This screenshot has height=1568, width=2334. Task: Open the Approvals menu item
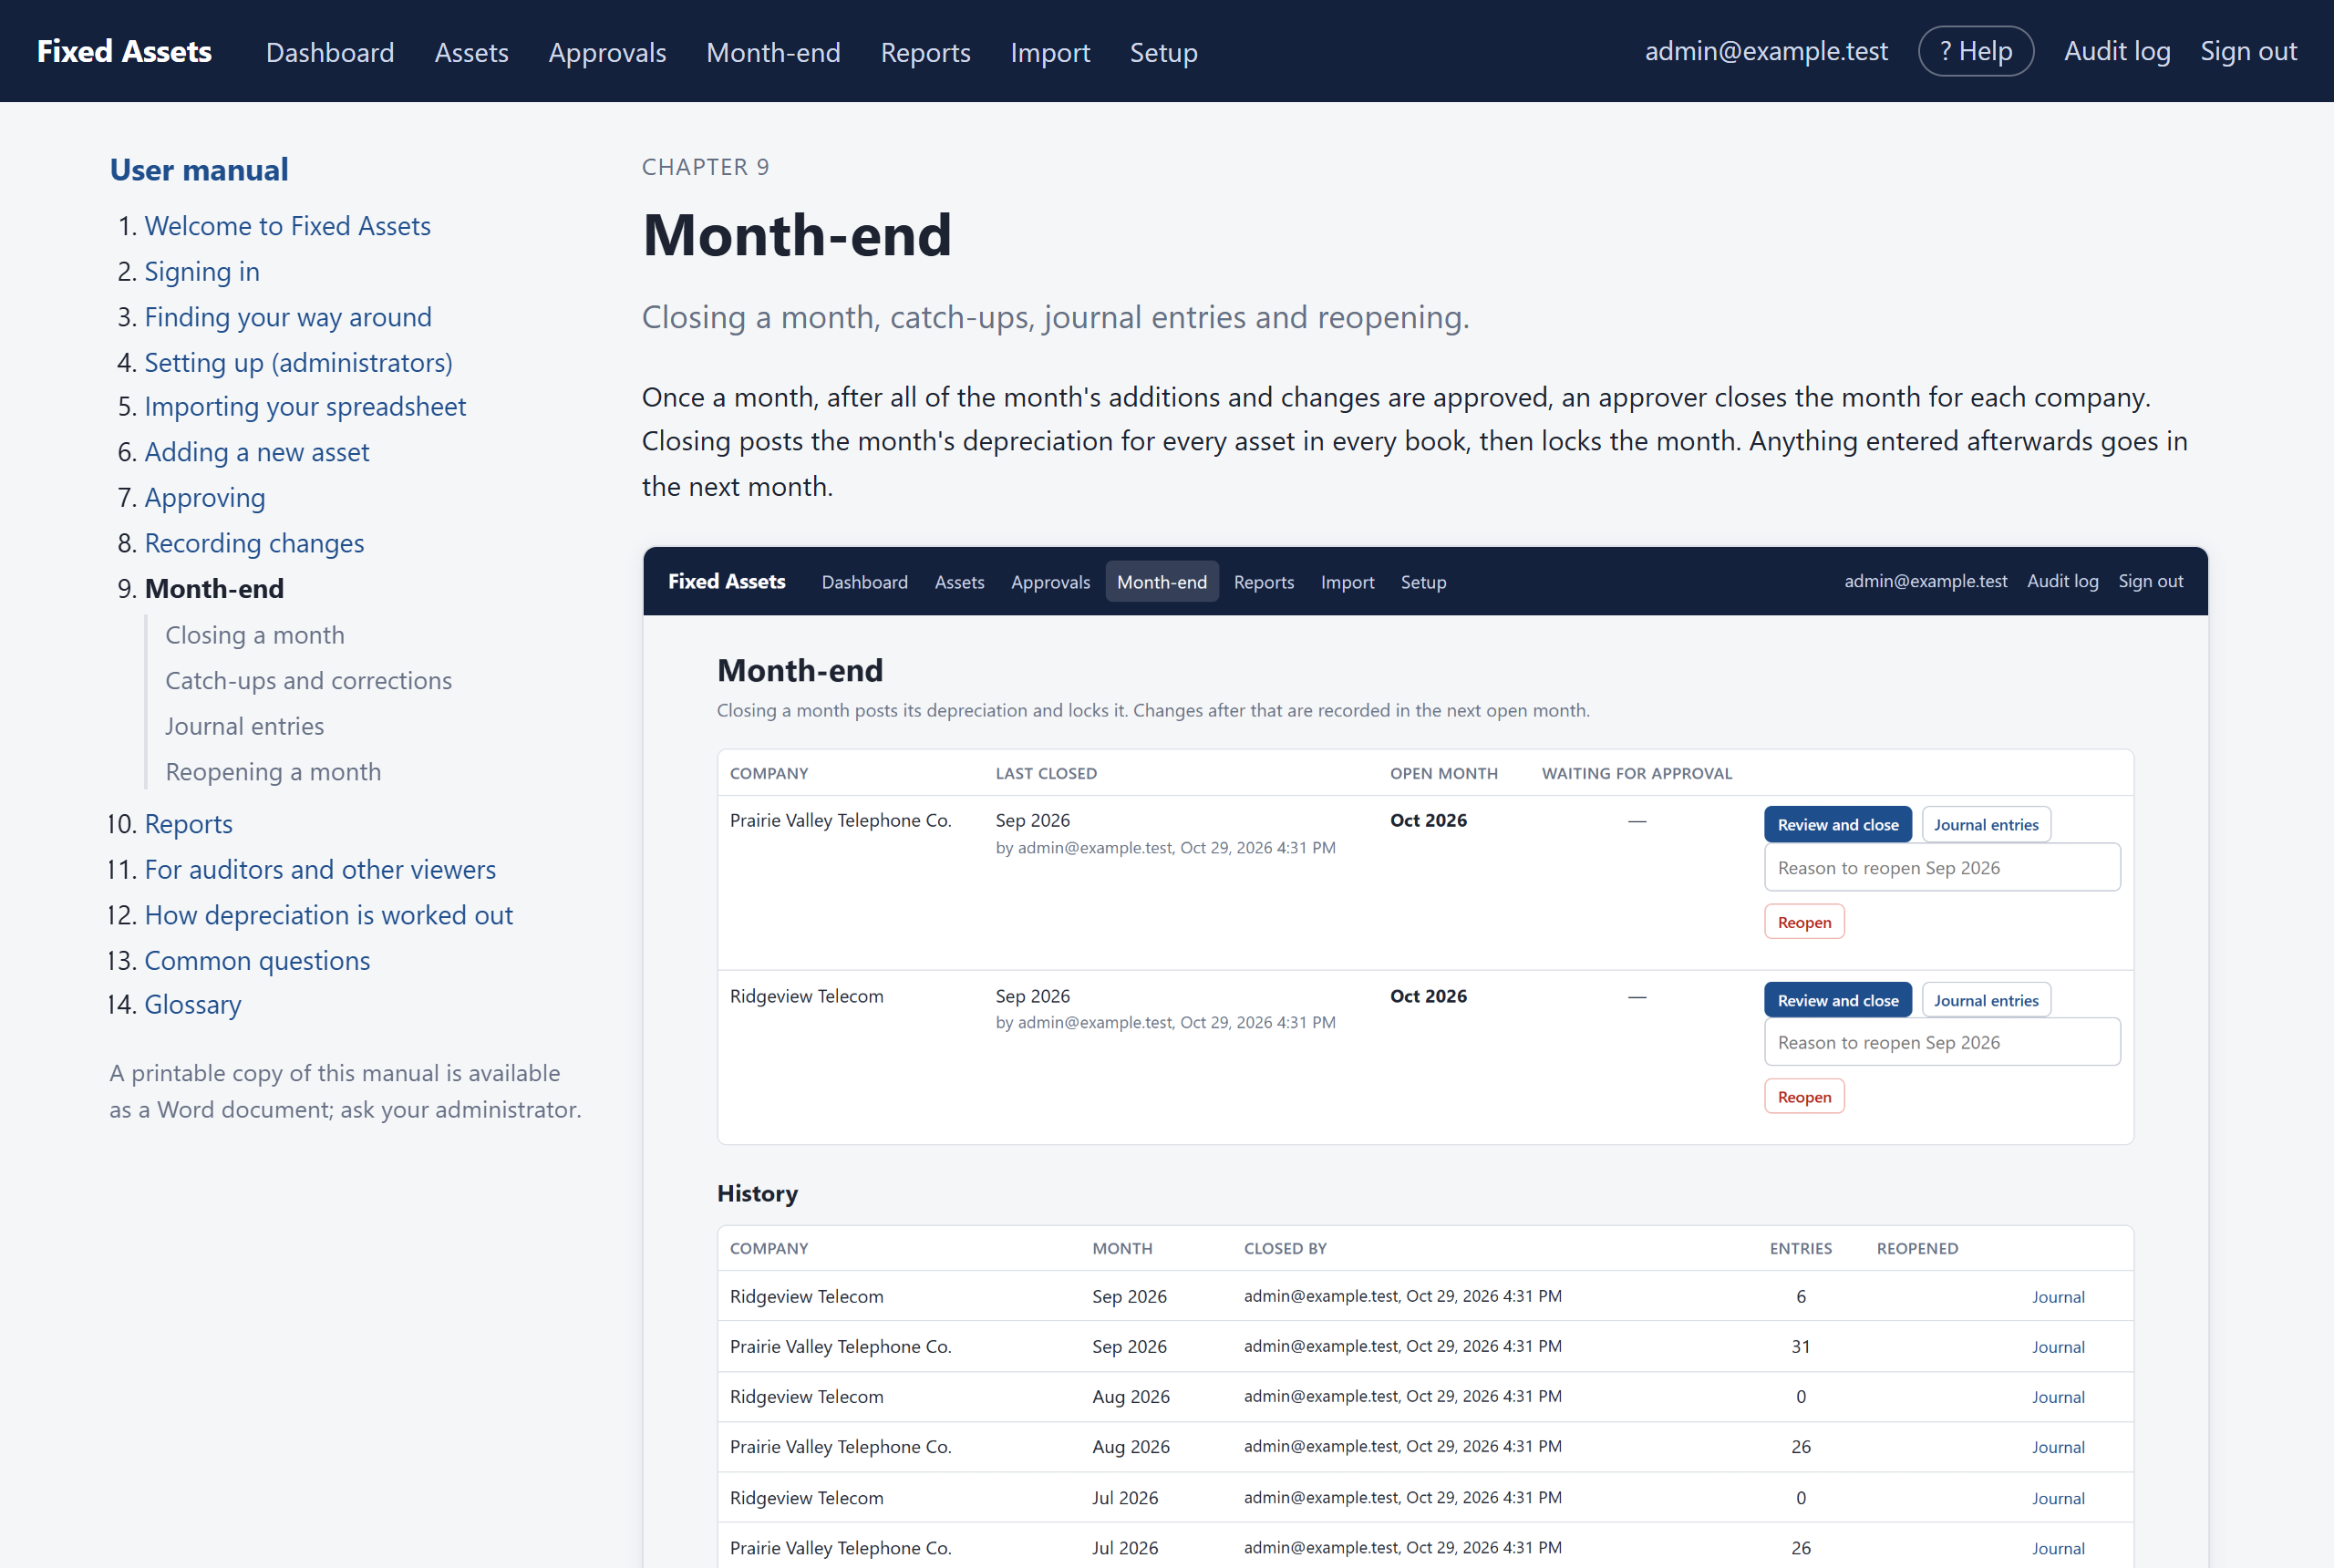[607, 52]
